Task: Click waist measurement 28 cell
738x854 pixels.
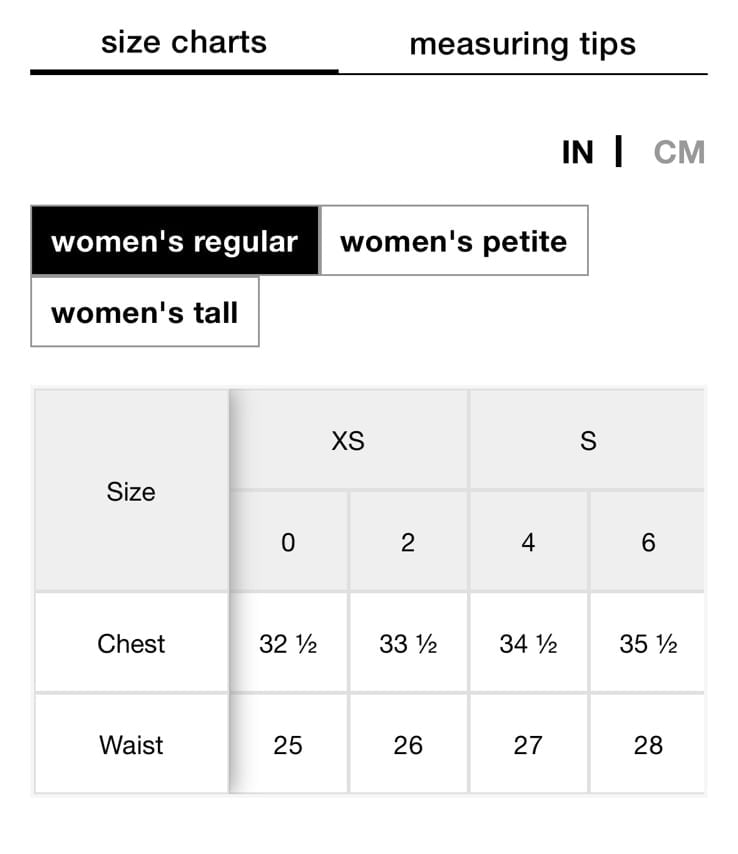Action: (x=648, y=745)
